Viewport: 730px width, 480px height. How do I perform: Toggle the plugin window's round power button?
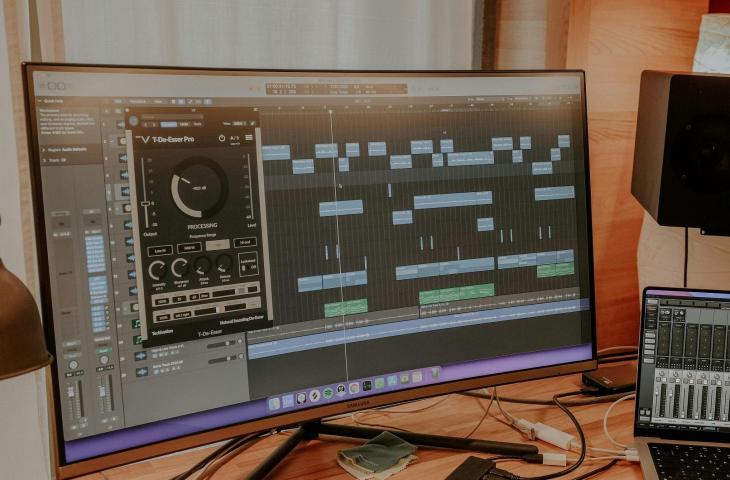tap(134, 121)
